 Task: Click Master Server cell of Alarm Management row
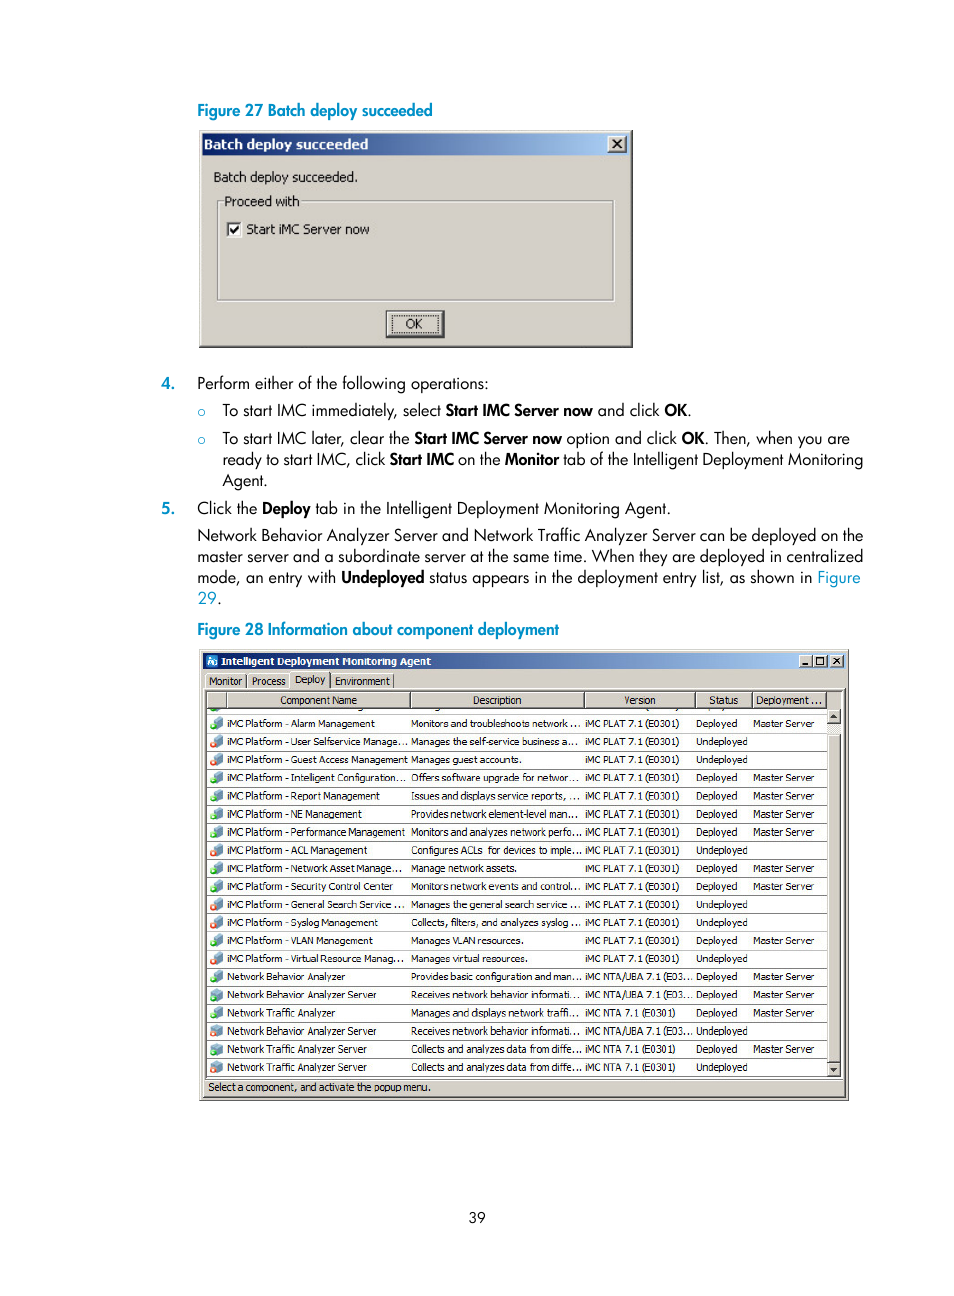[783, 723]
